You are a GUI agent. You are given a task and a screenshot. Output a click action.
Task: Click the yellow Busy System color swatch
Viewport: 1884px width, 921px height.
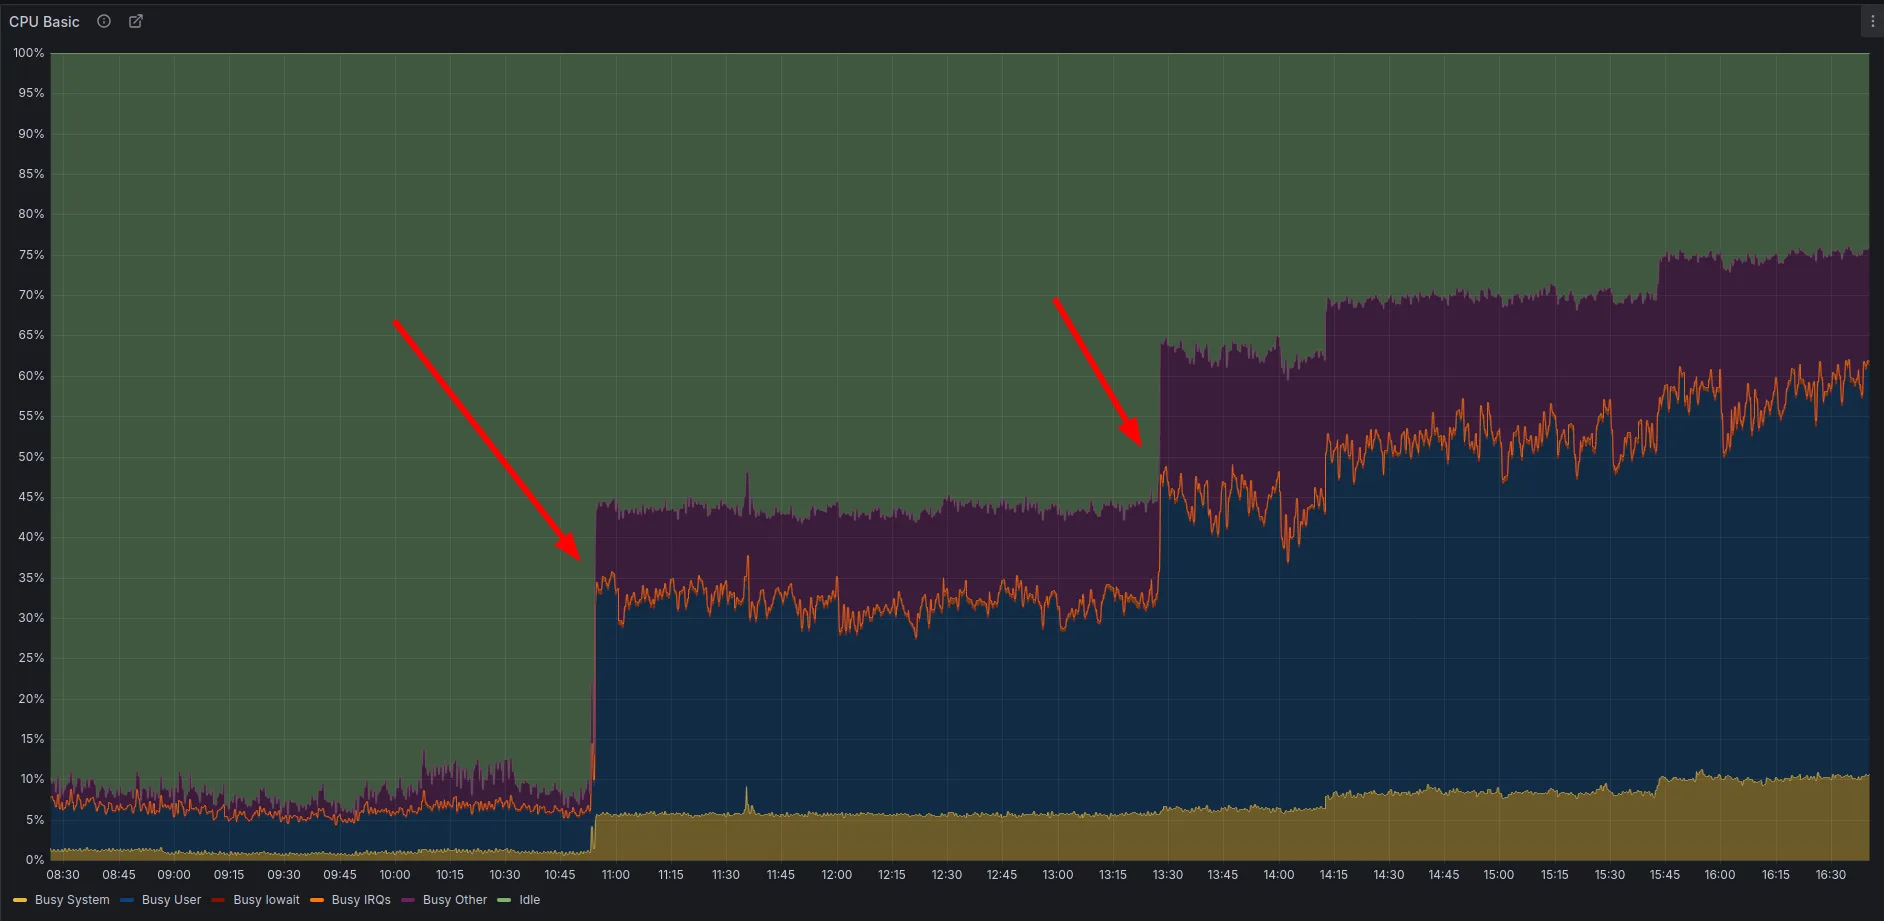[20, 900]
